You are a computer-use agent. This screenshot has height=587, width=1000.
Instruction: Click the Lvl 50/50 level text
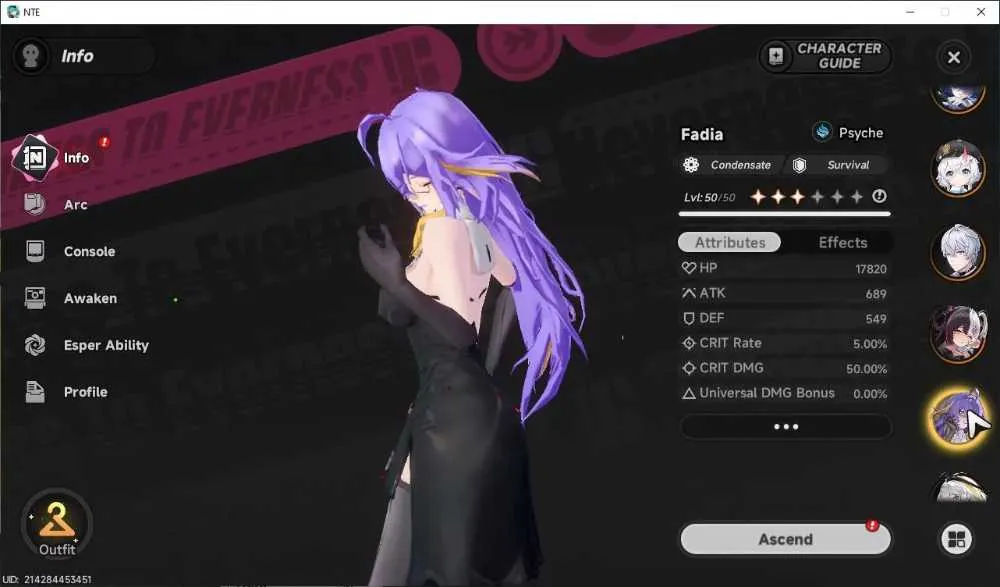(x=709, y=198)
